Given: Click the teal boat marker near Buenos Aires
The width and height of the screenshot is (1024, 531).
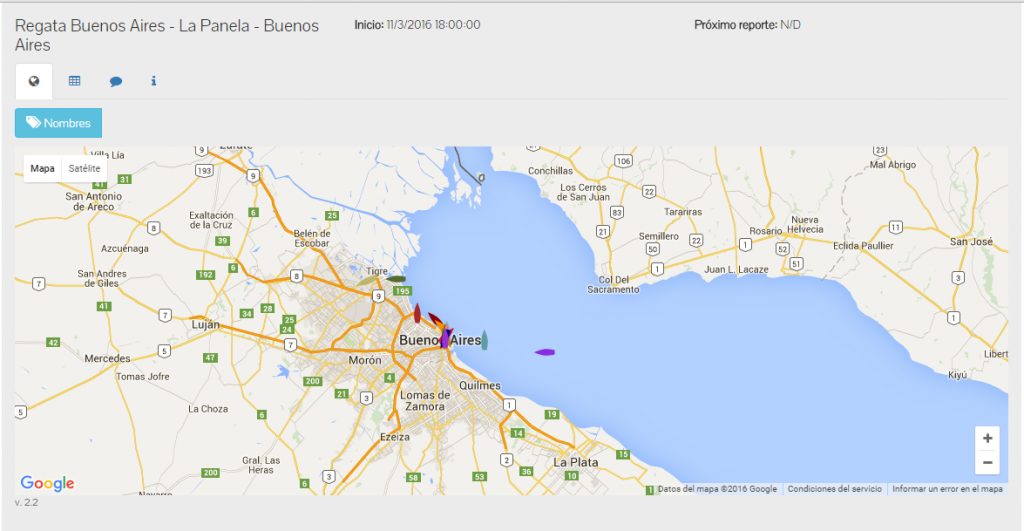Looking at the screenshot, I should pyautogui.click(x=484, y=340).
